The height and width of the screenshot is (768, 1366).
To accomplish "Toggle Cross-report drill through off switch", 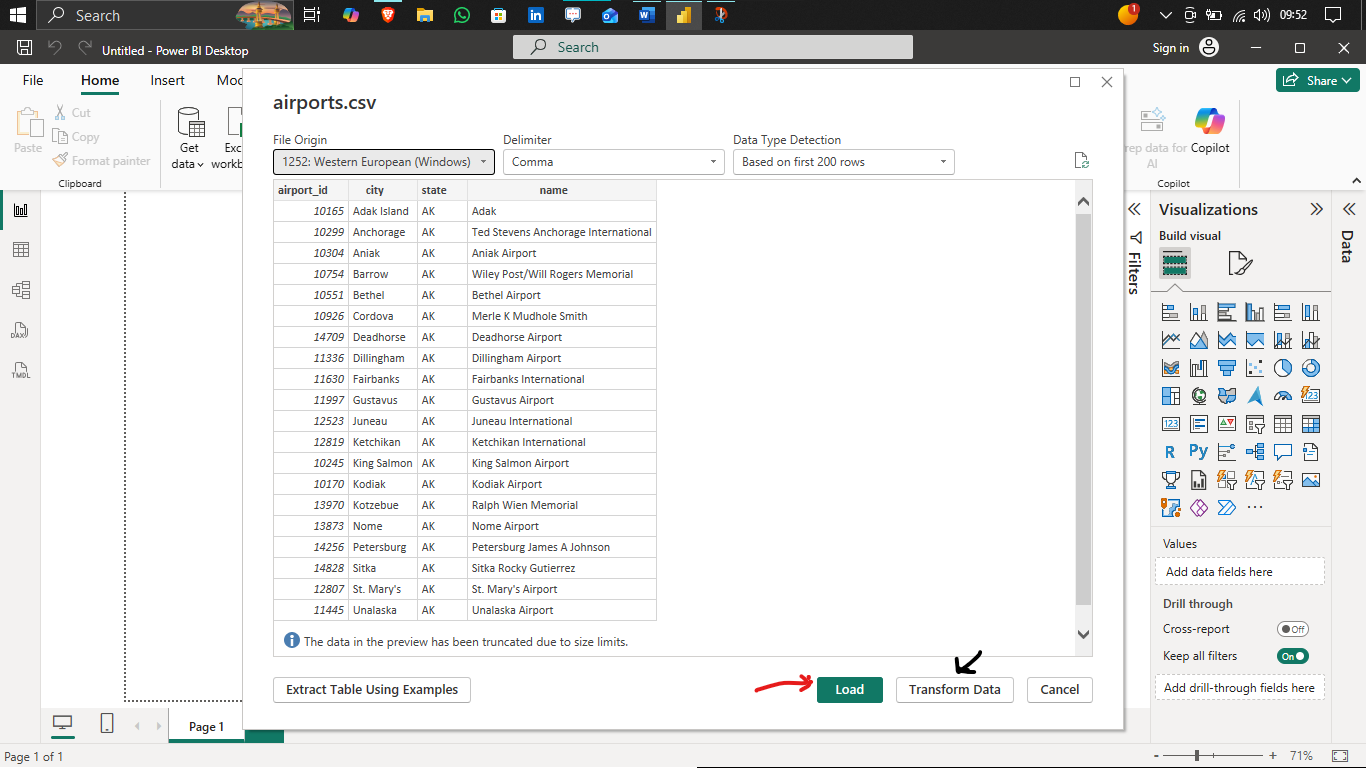I will click(1293, 629).
